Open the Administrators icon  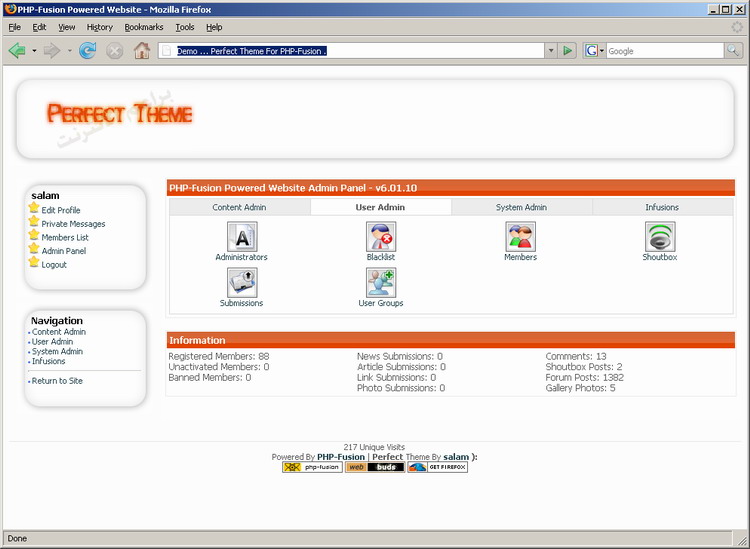pos(242,236)
